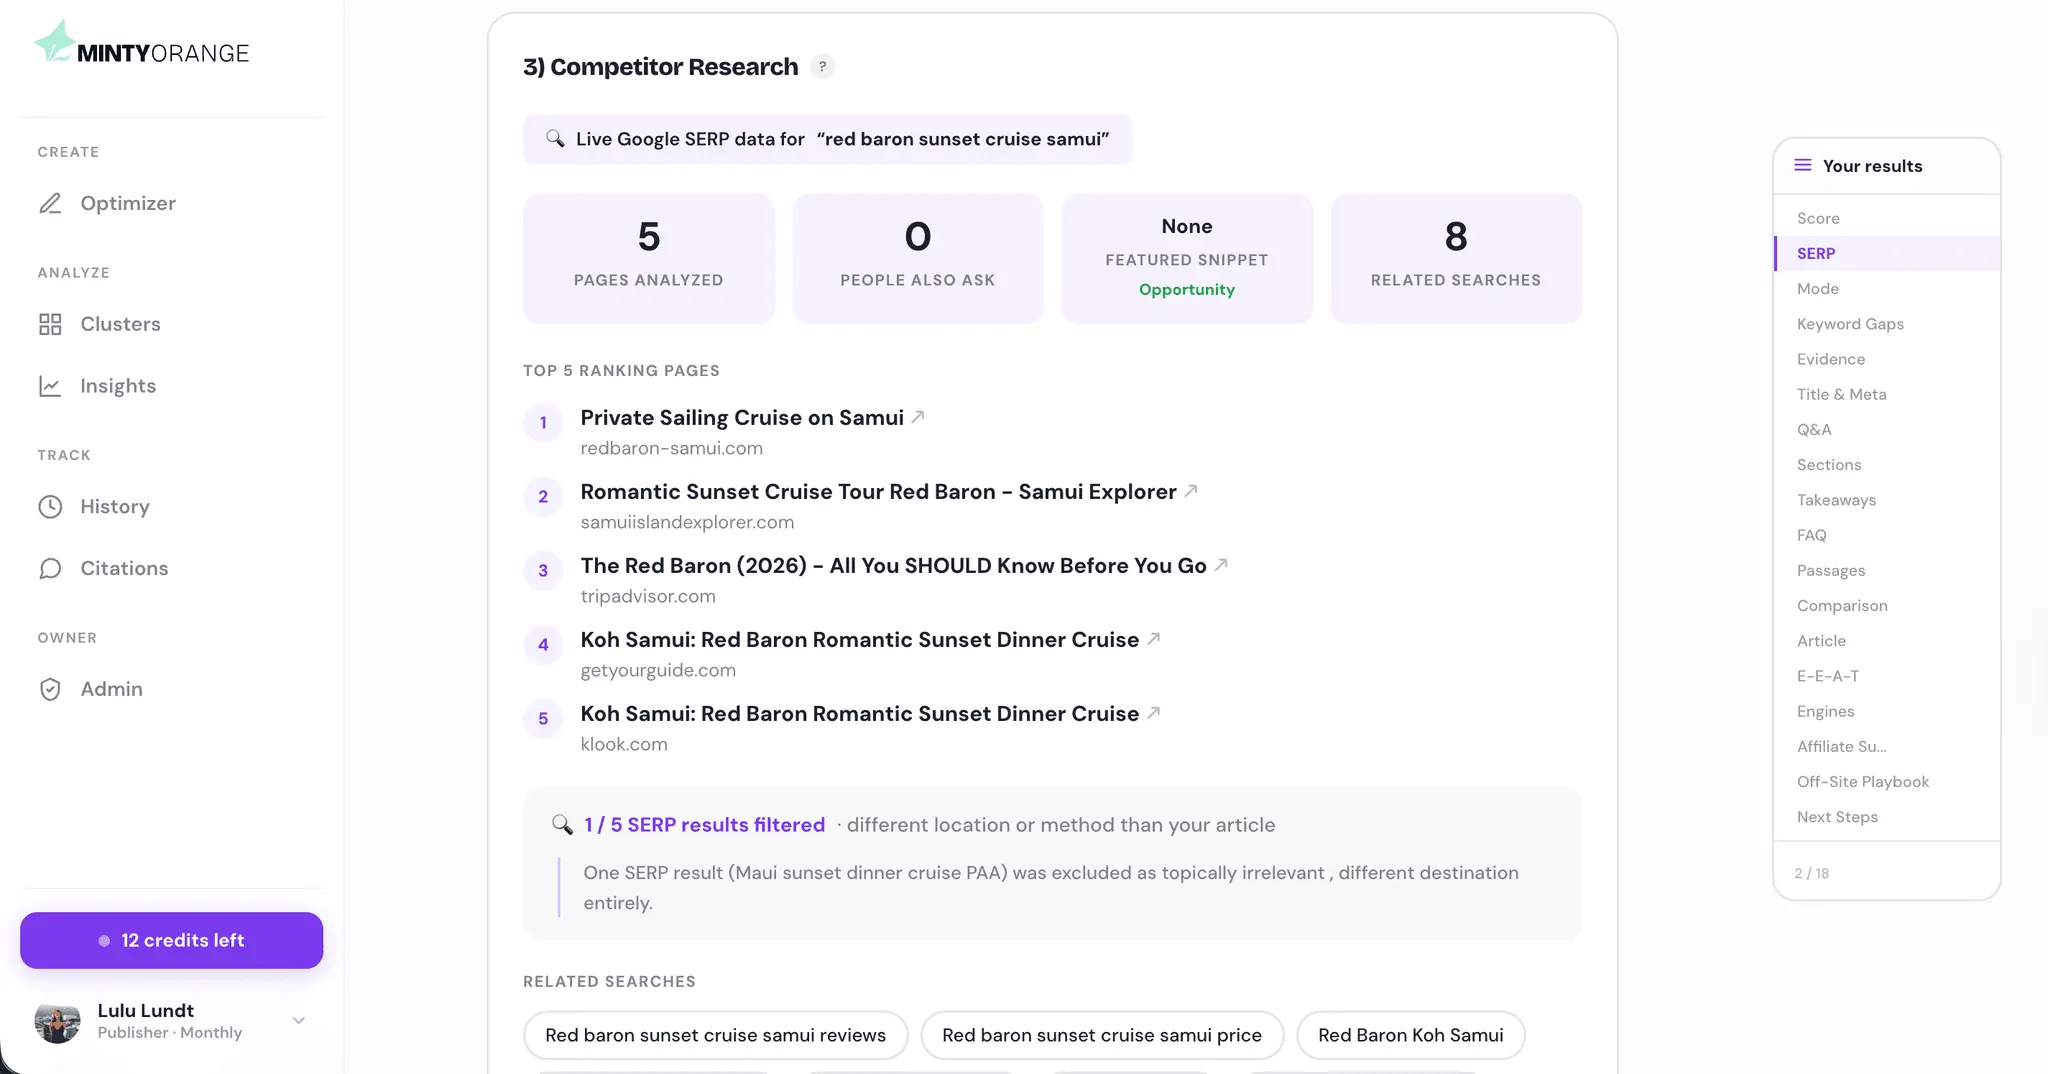The image size is (2048, 1074).
Task: Click the Featured Snippet Opportunity card
Action: coord(1187,258)
